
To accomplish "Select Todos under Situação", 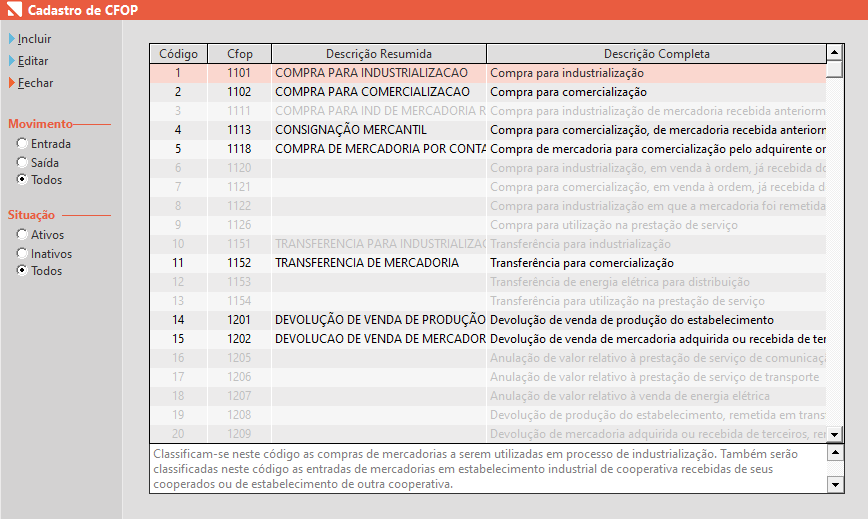I will (39, 271).
